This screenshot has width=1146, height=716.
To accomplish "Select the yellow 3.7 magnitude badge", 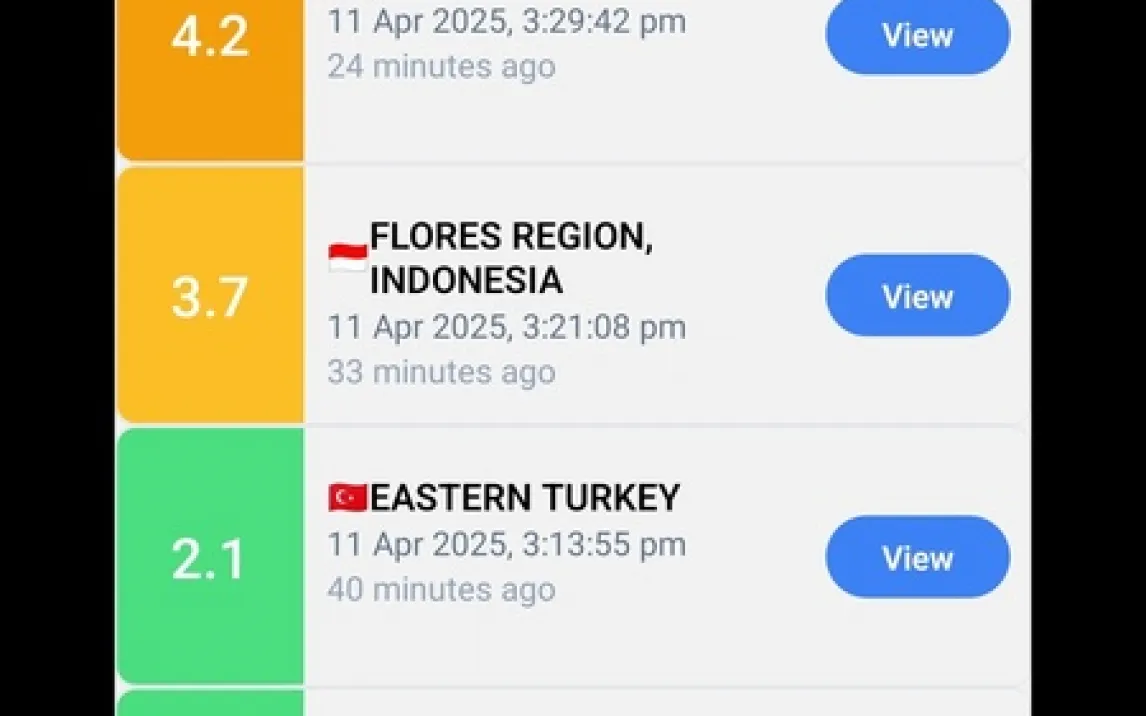I will (x=210, y=296).
